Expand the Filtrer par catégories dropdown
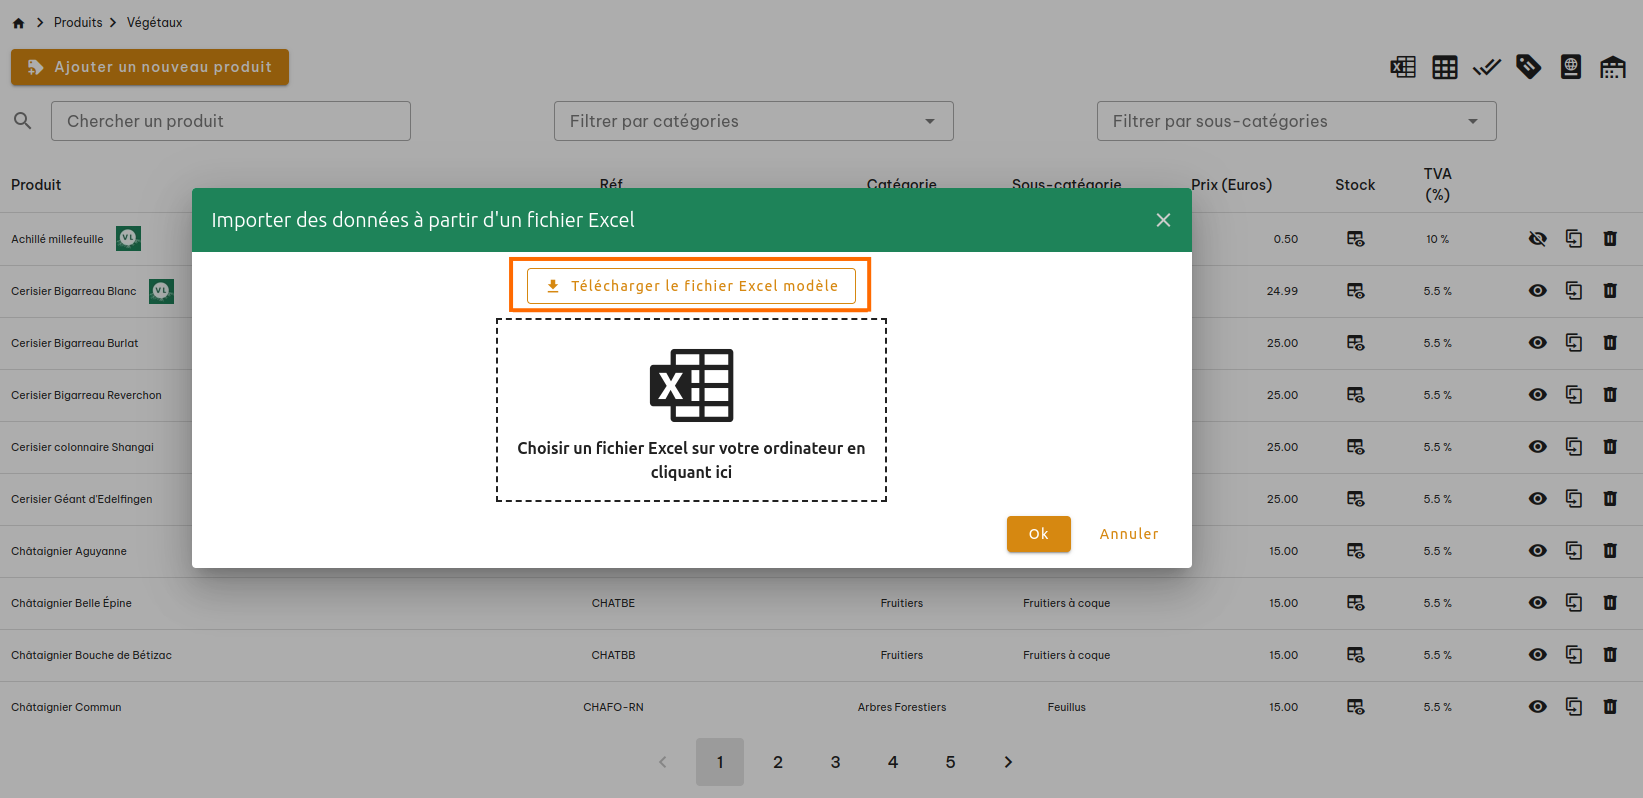This screenshot has height=798, width=1643. [x=753, y=121]
